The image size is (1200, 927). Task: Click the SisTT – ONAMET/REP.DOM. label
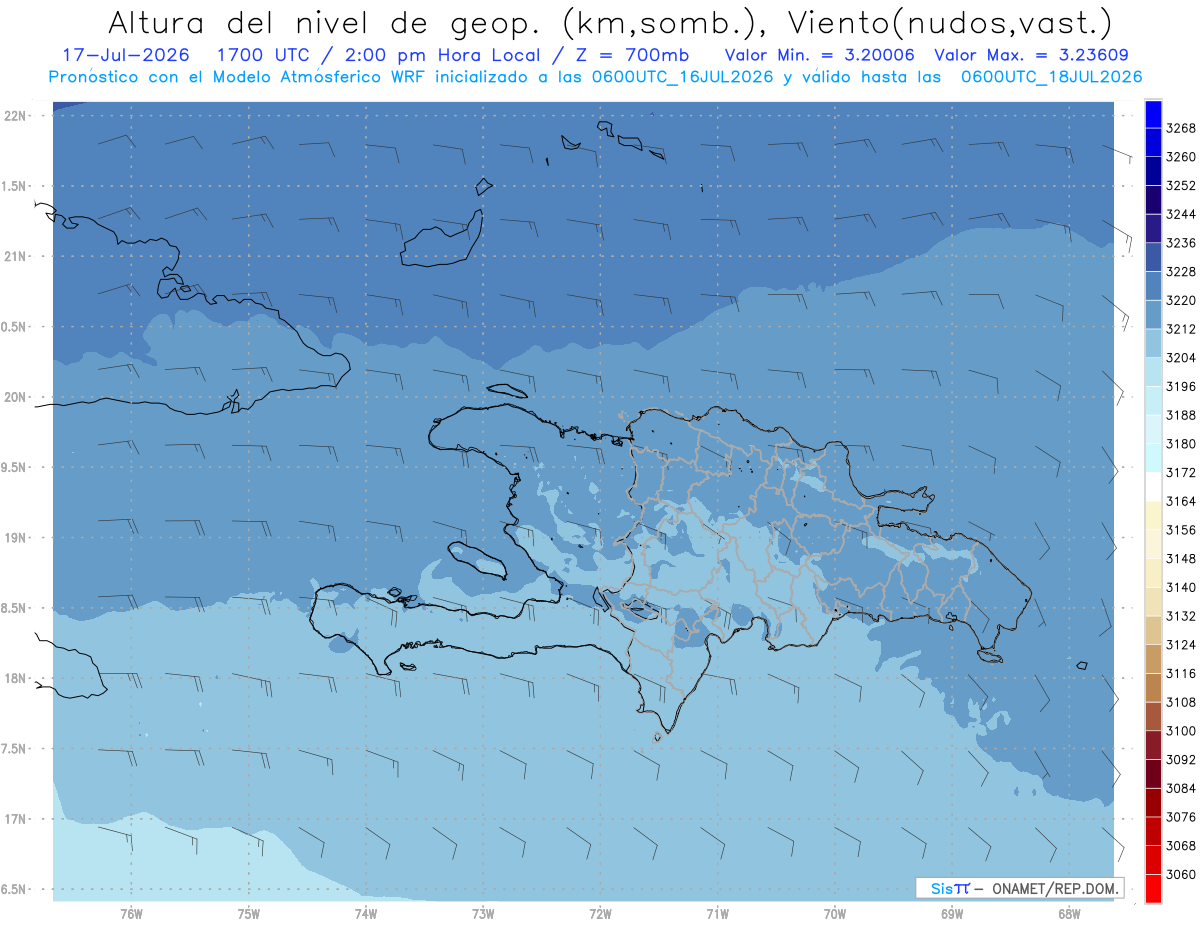coord(1019,888)
